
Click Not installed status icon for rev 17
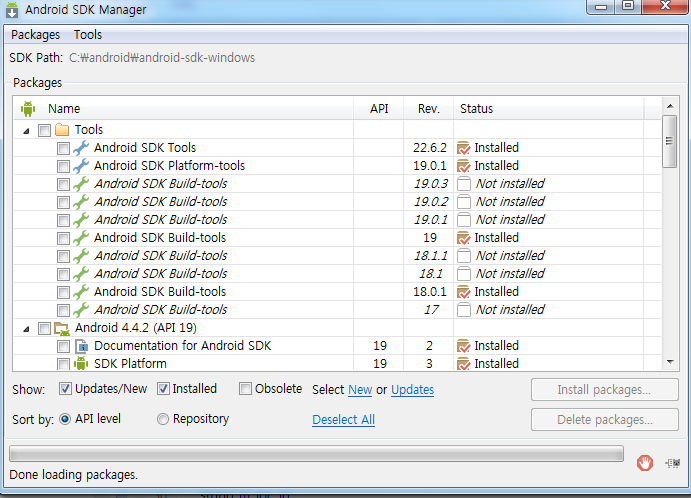click(464, 310)
